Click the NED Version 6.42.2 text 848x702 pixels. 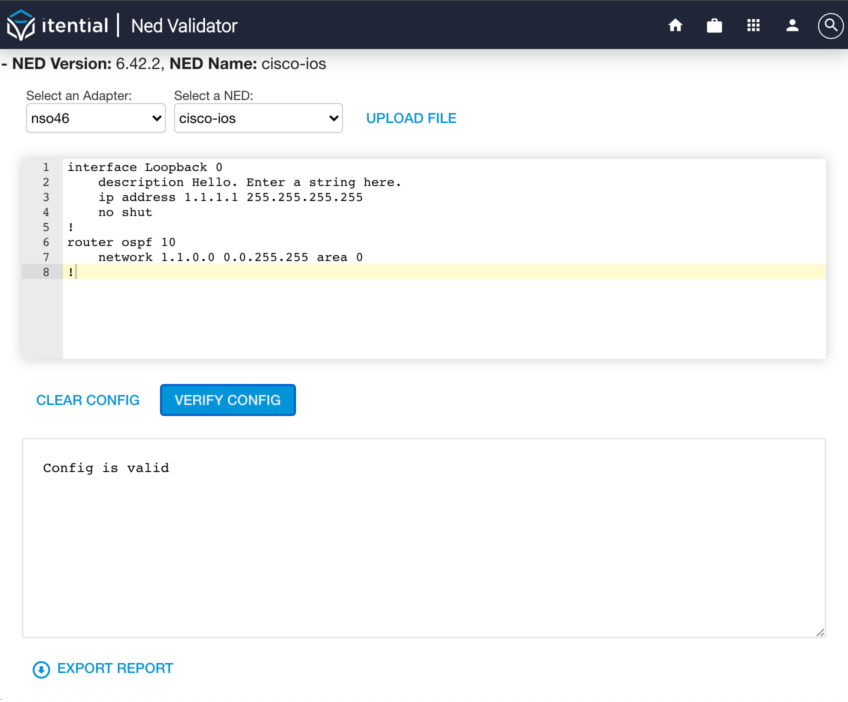87,64
